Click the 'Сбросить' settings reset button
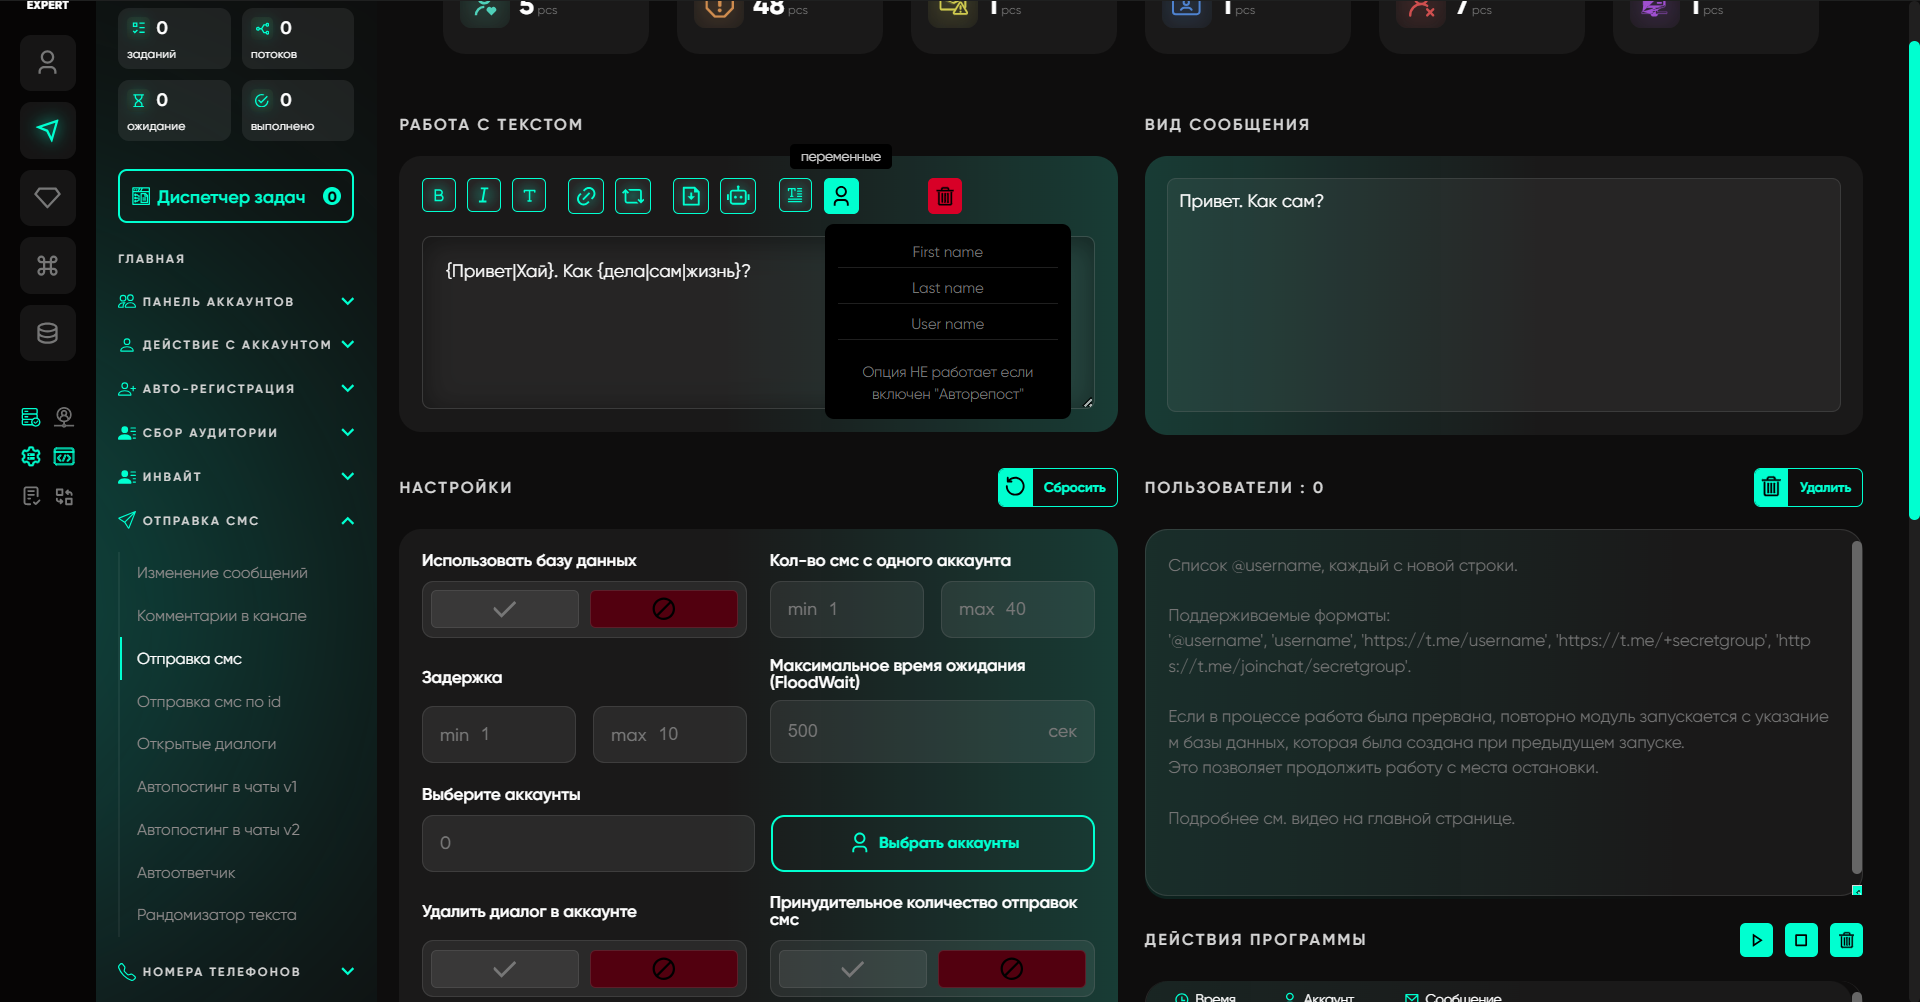 (1057, 487)
